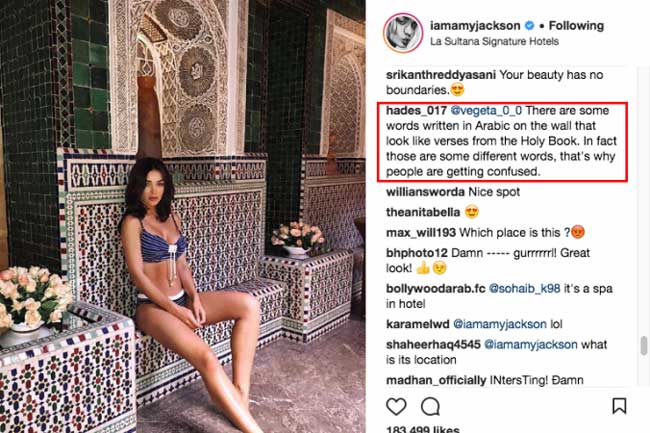Screen dimensions: 650x433
Task: Open iamamyjackson profile picture
Action: tap(403, 33)
